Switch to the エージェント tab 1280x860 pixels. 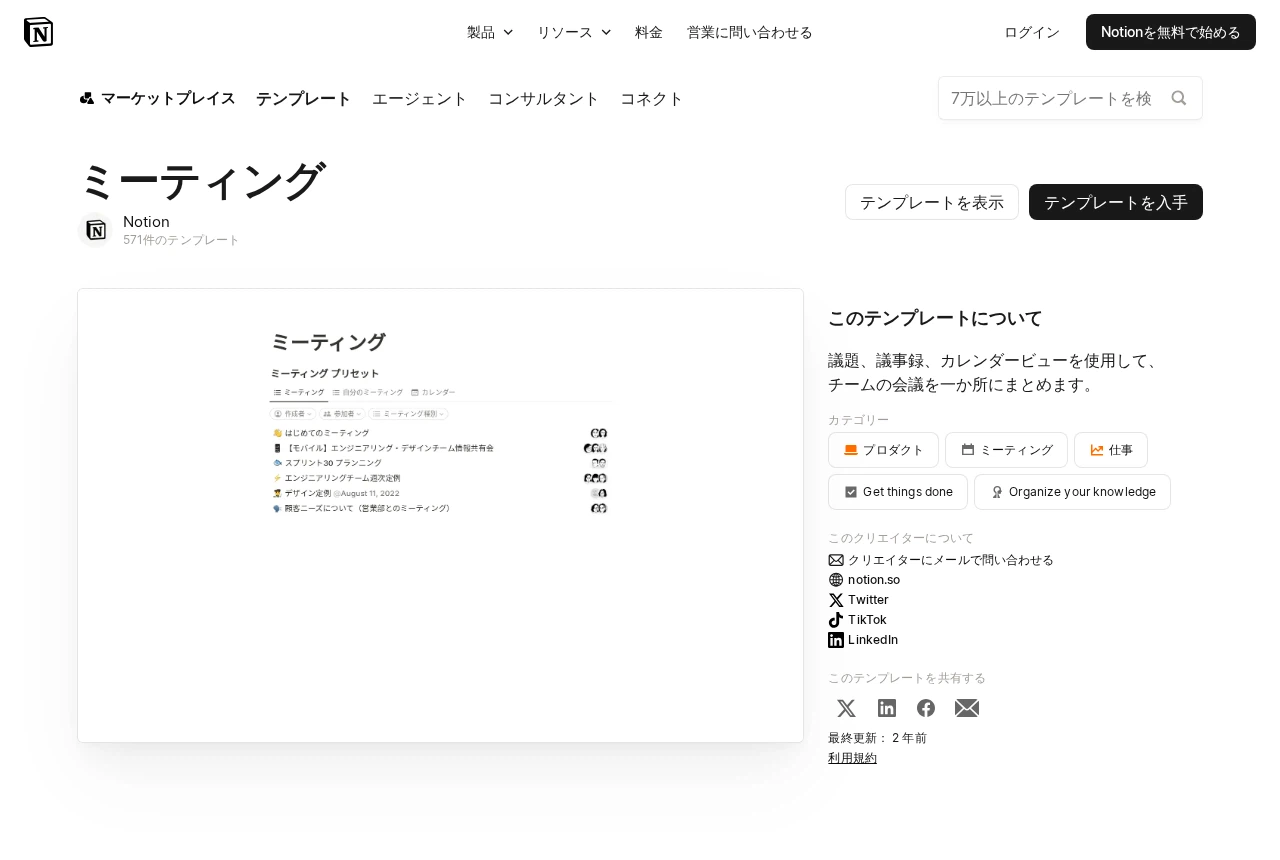tap(420, 98)
